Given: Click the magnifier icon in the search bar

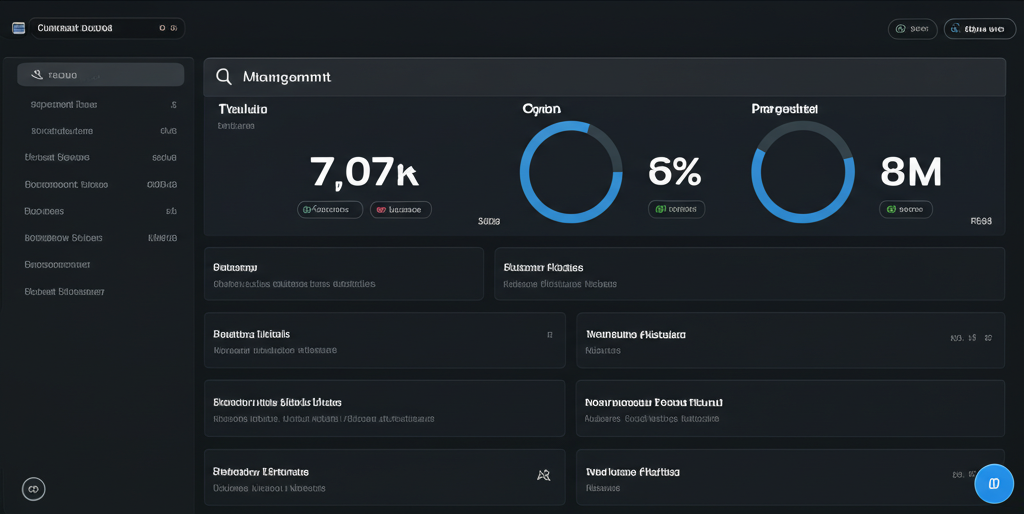Looking at the screenshot, I should (x=224, y=76).
